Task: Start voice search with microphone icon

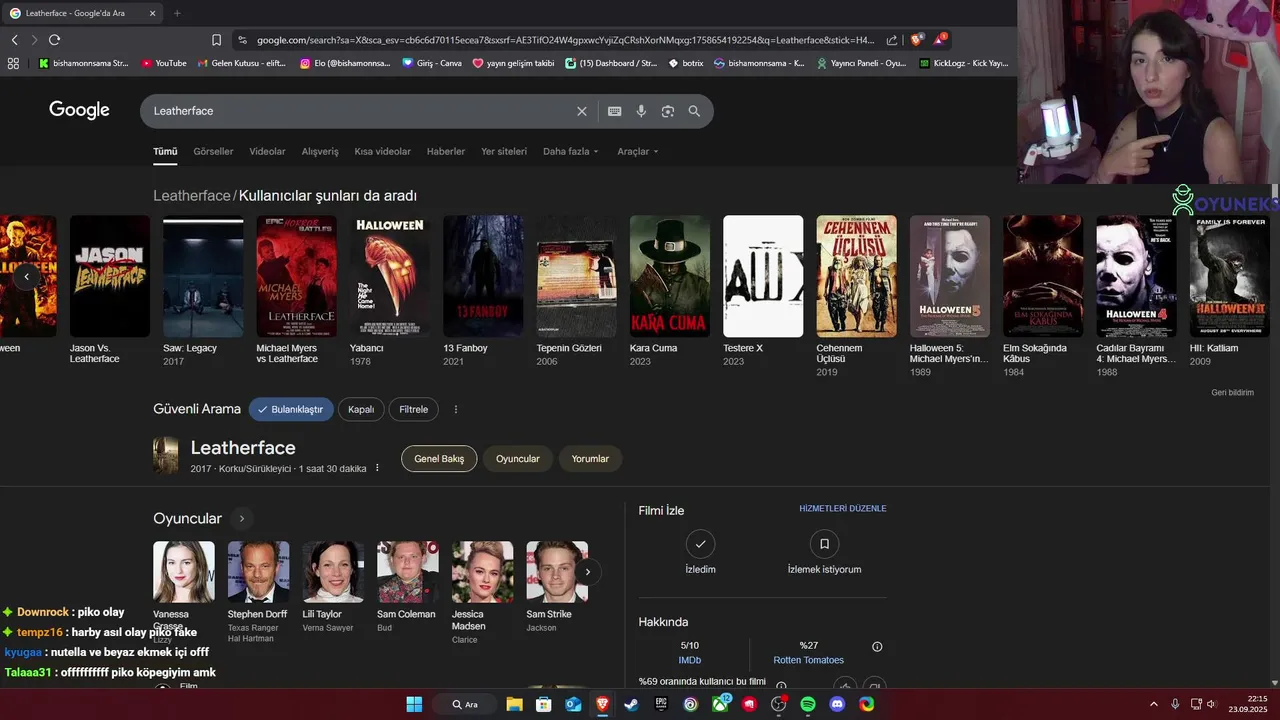Action: [641, 111]
